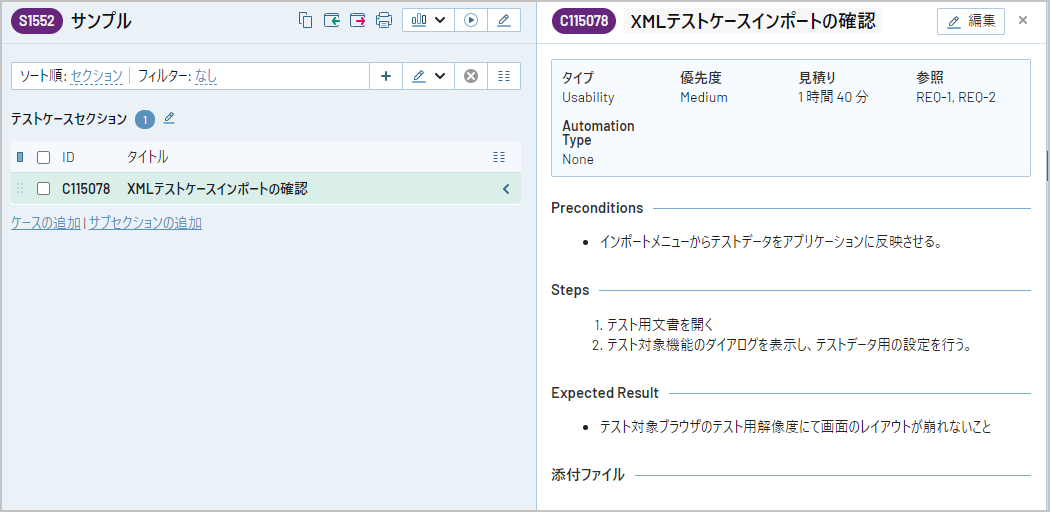
Task: Click the RE0-1, RE0-2 references value
Action: (x=956, y=97)
